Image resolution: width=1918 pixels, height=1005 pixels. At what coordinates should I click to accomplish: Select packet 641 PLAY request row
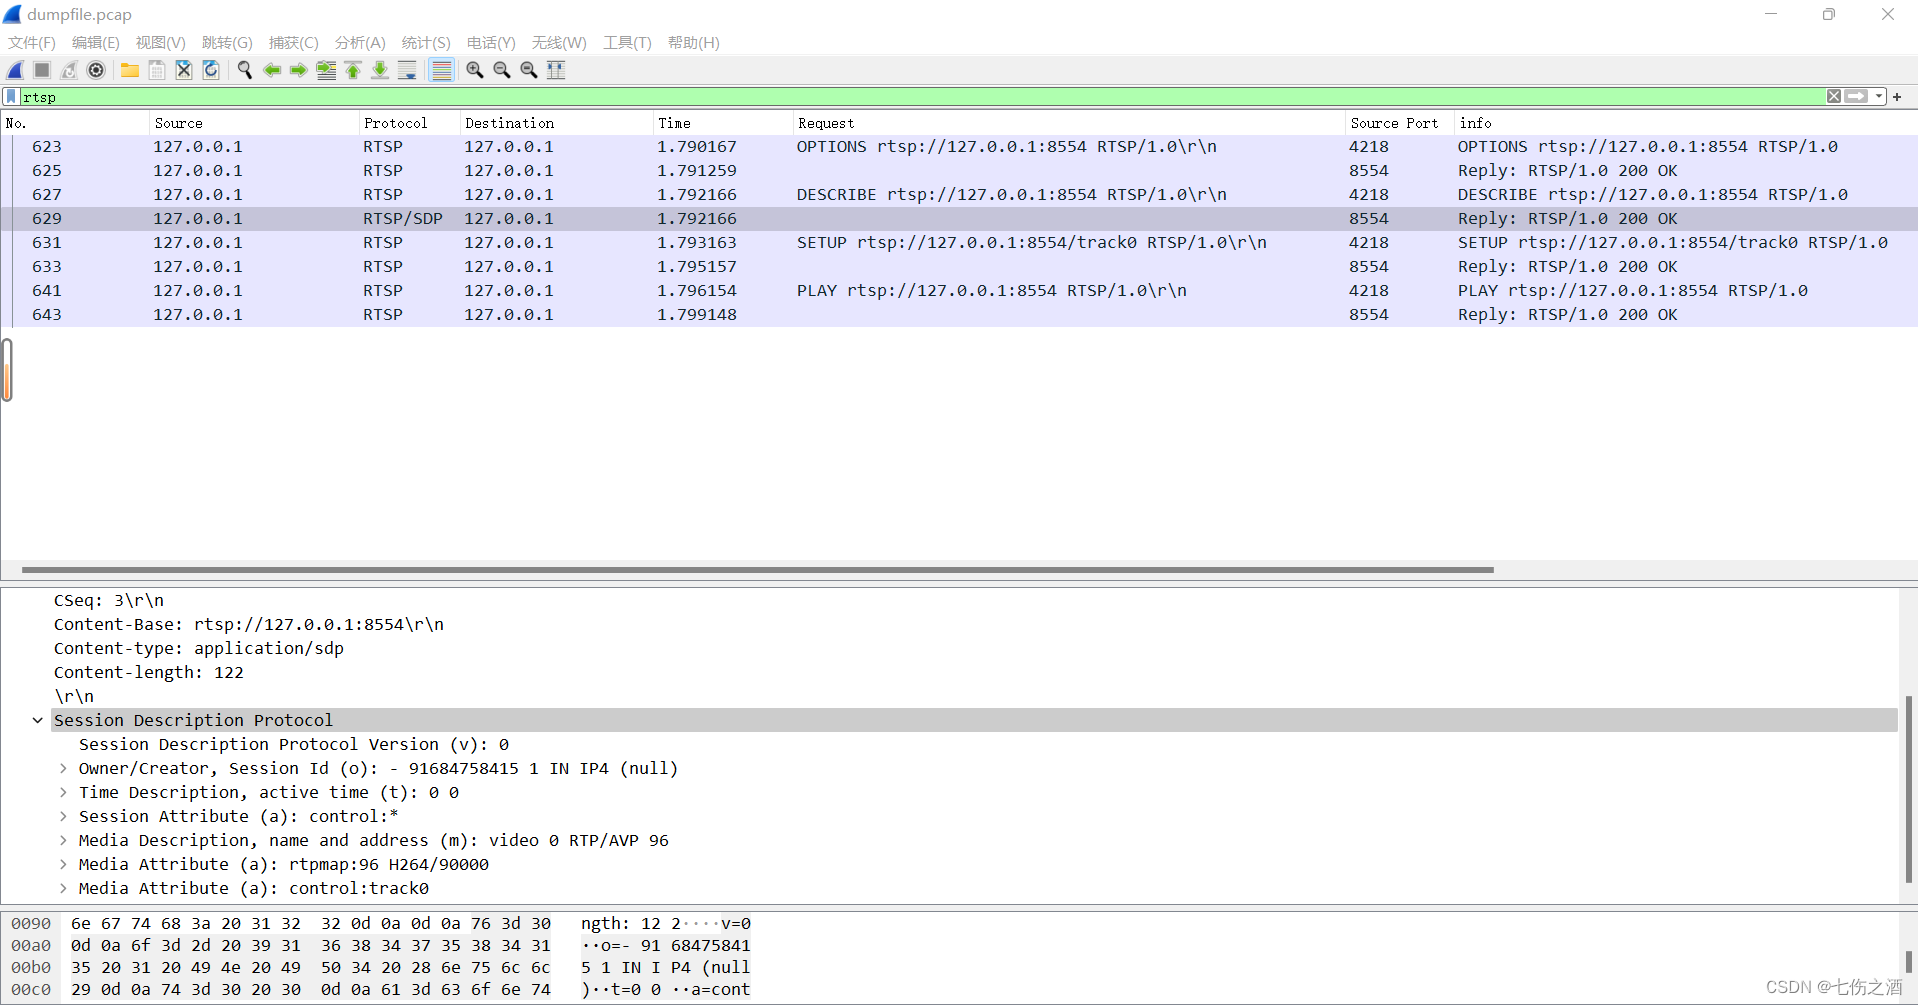pyautogui.click(x=960, y=290)
